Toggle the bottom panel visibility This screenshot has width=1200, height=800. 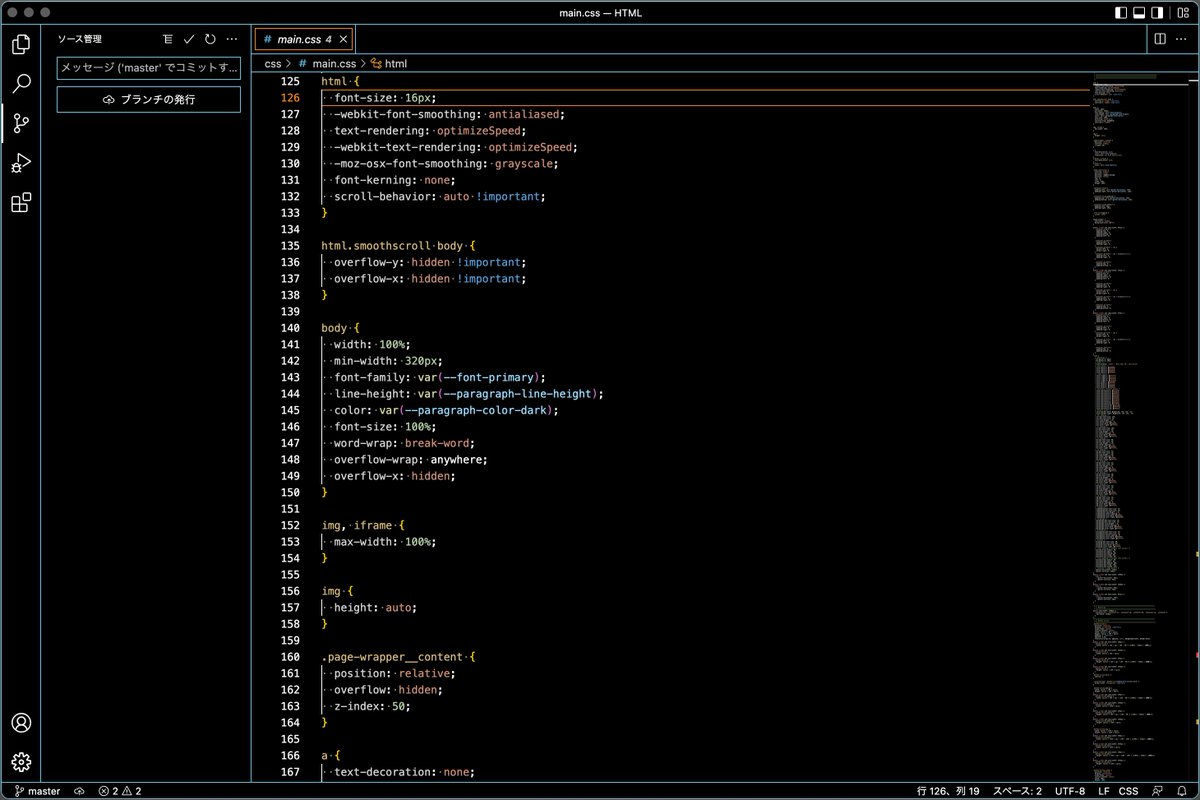click(1139, 13)
